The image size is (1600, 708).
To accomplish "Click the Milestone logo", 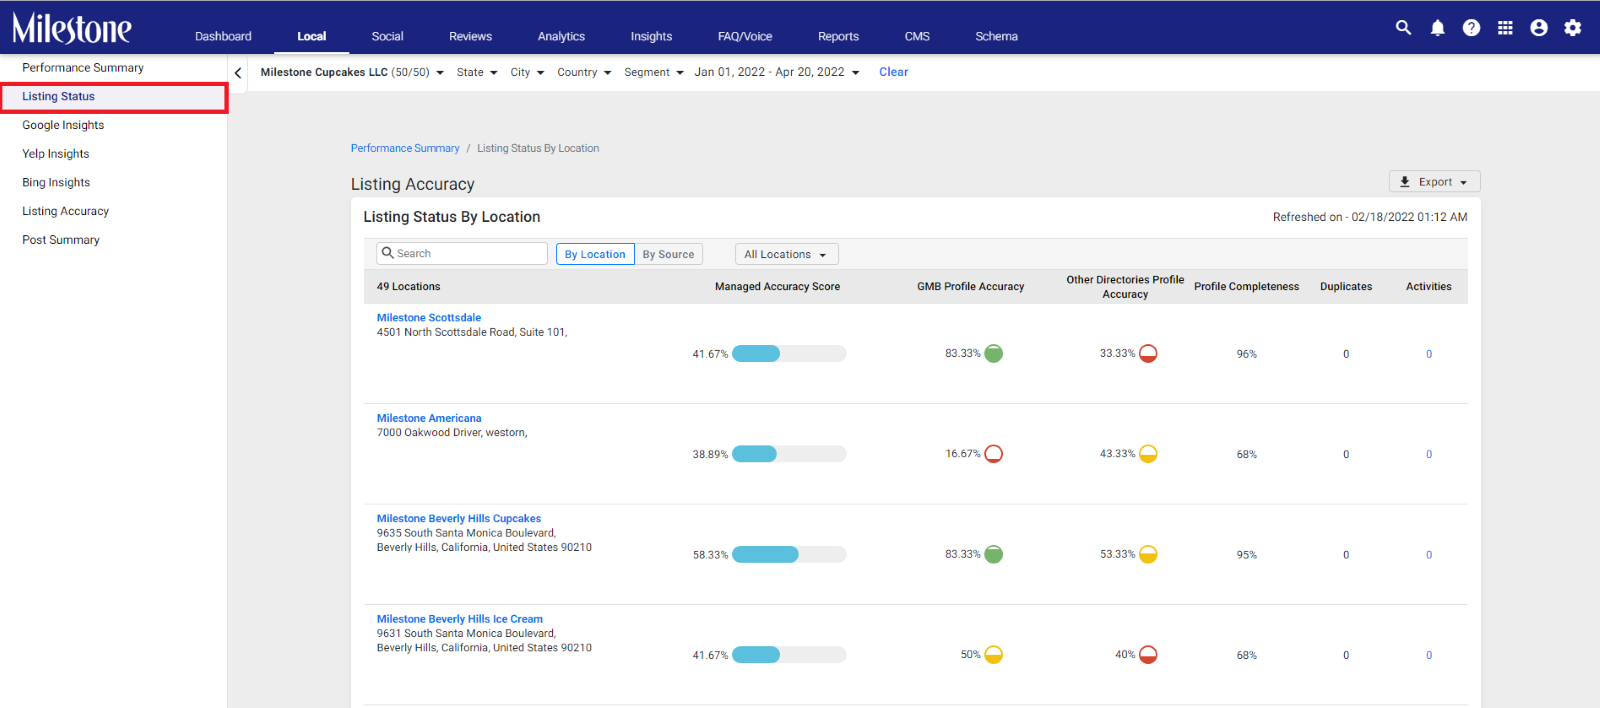I will click(x=71, y=28).
